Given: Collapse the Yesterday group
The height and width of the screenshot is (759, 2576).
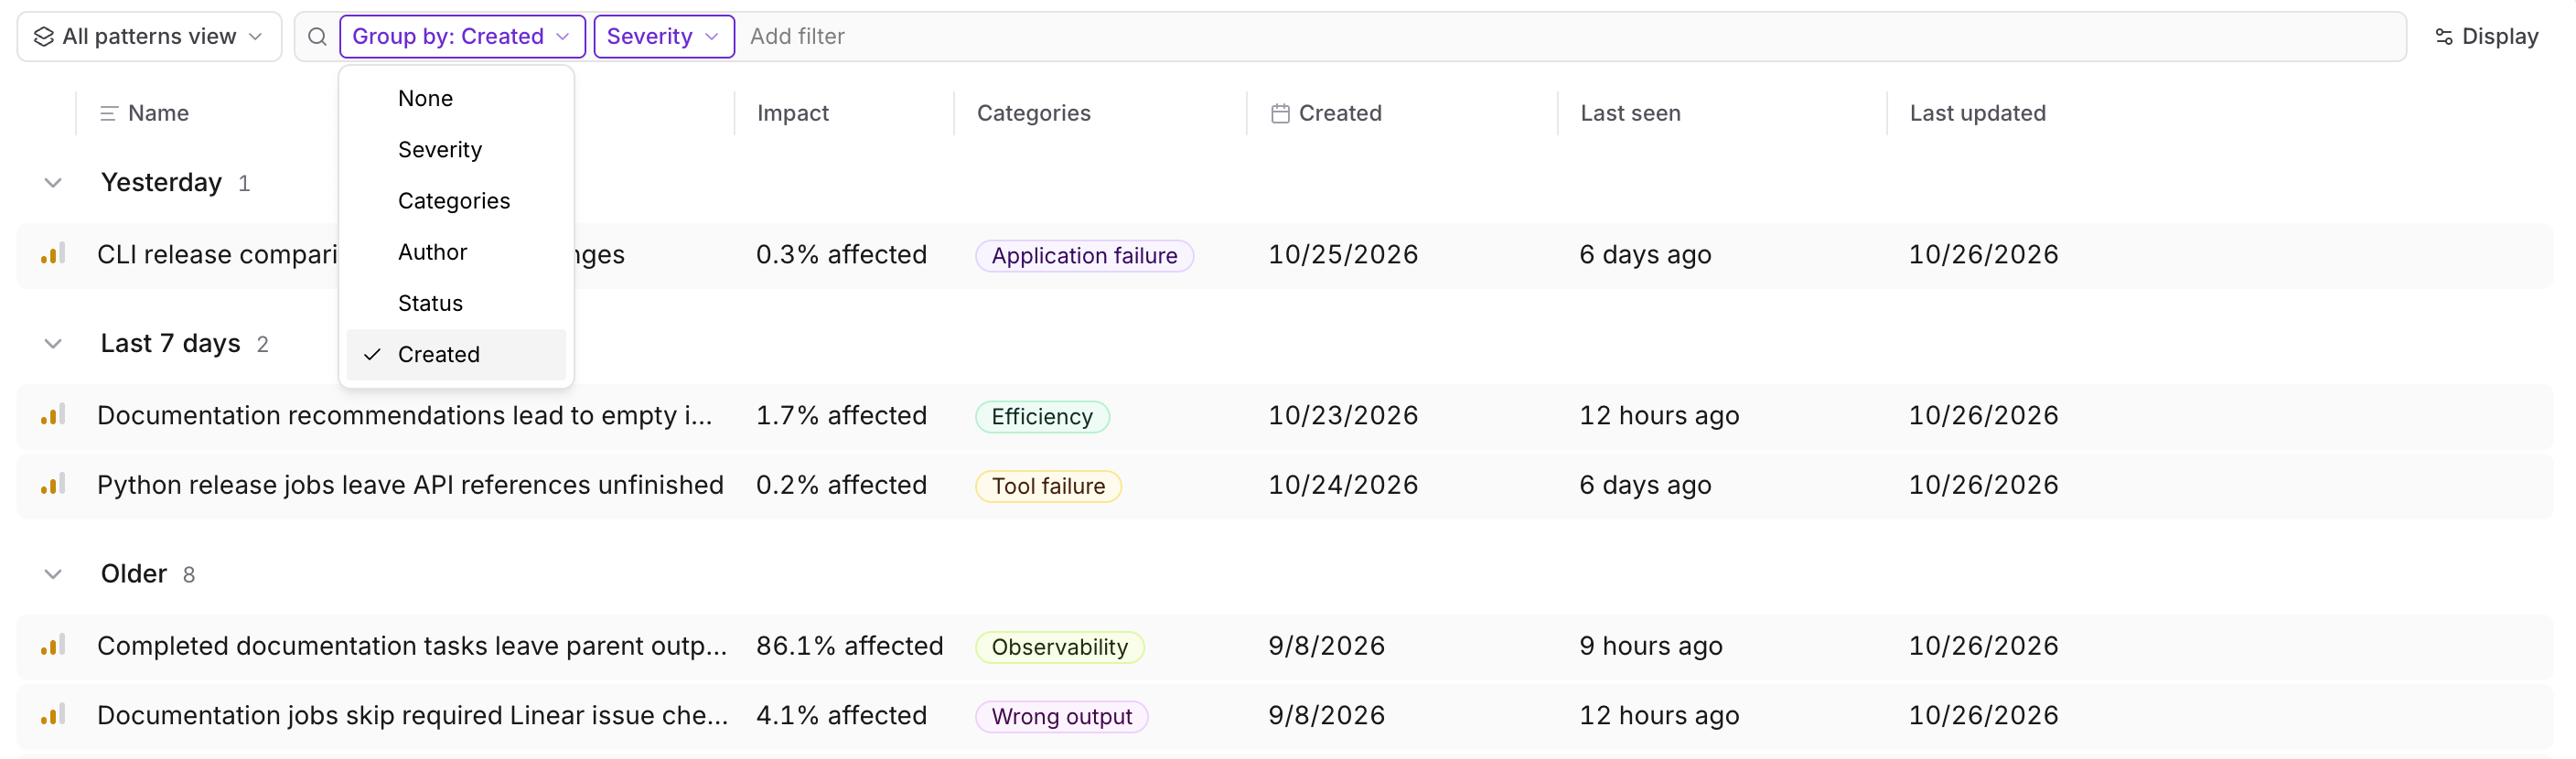Looking at the screenshot, I should [x=53, y=183].
